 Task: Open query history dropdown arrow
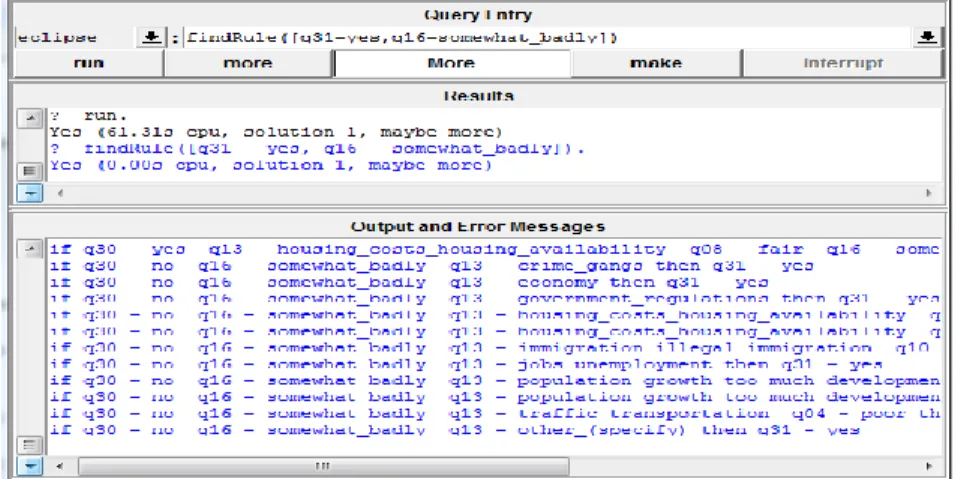point(927,38)
